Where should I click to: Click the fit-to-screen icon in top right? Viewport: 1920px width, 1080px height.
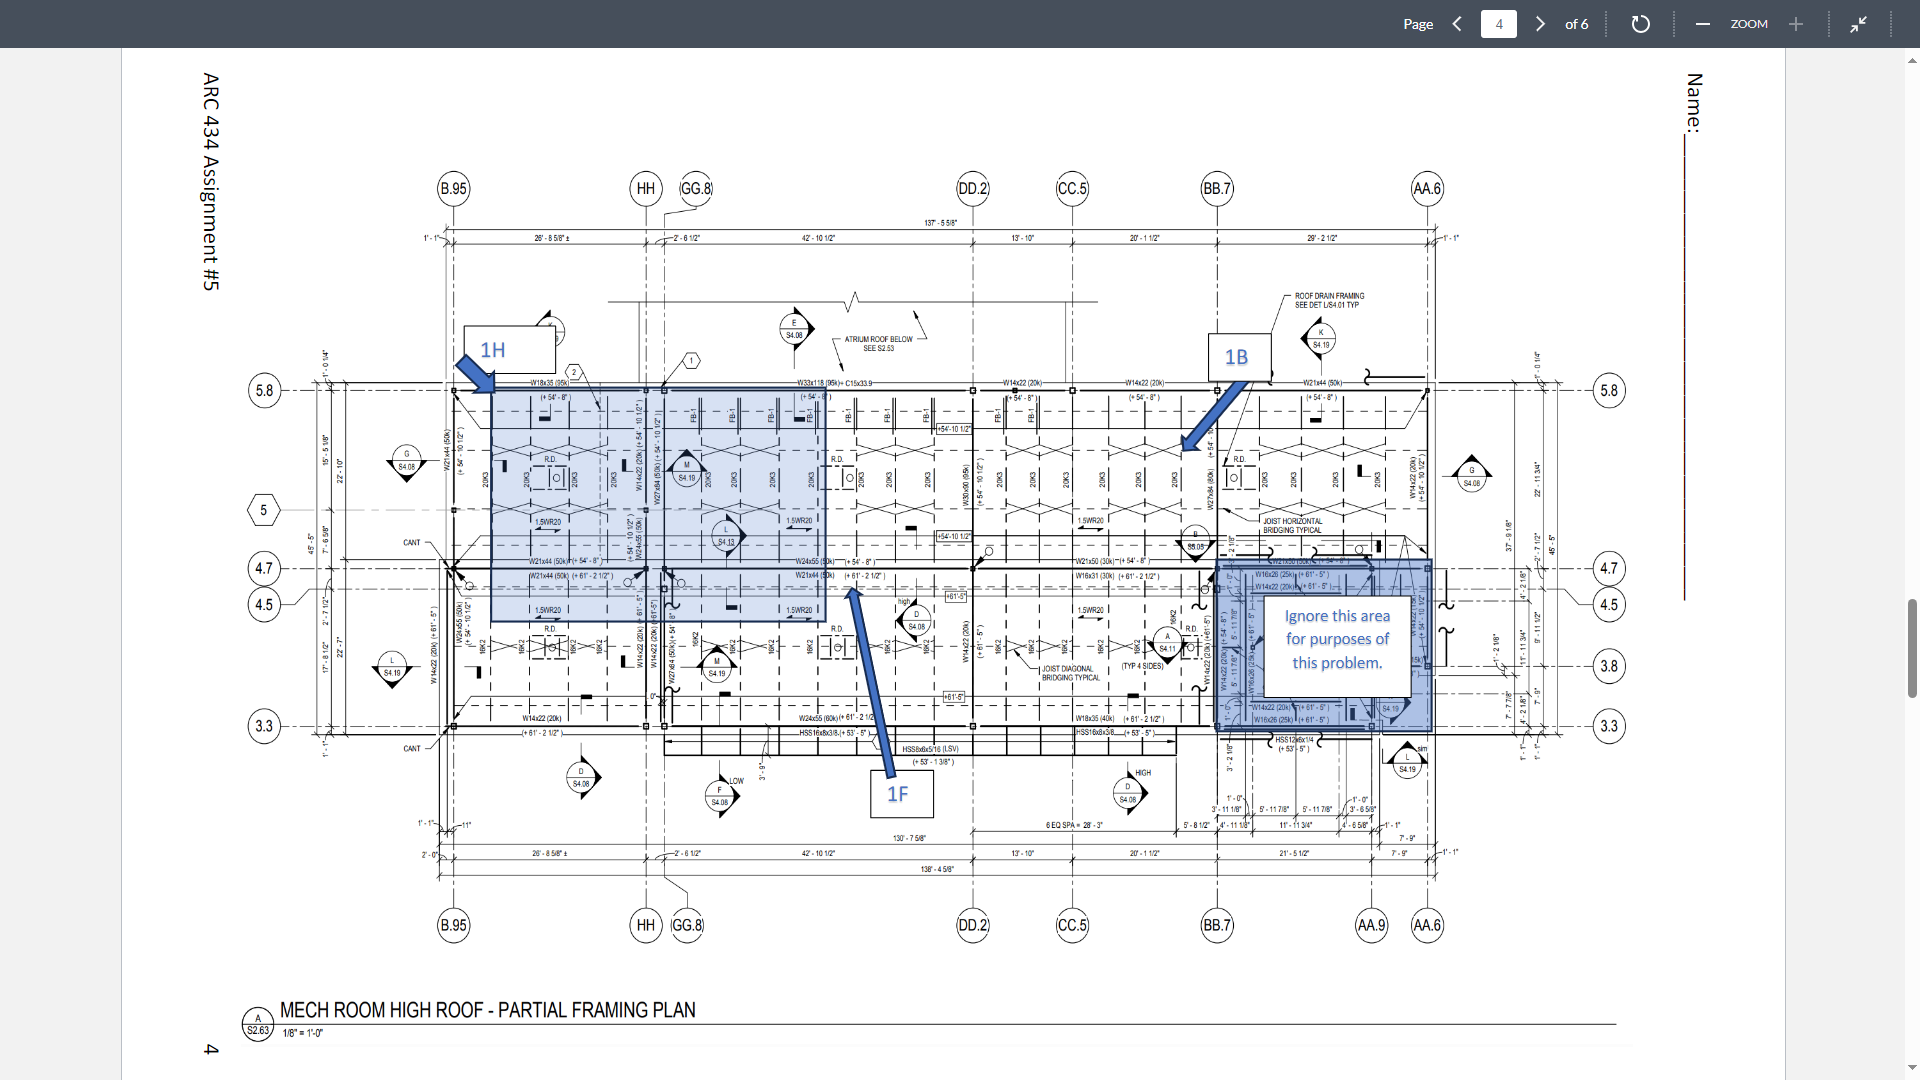tap(1859, 24)
